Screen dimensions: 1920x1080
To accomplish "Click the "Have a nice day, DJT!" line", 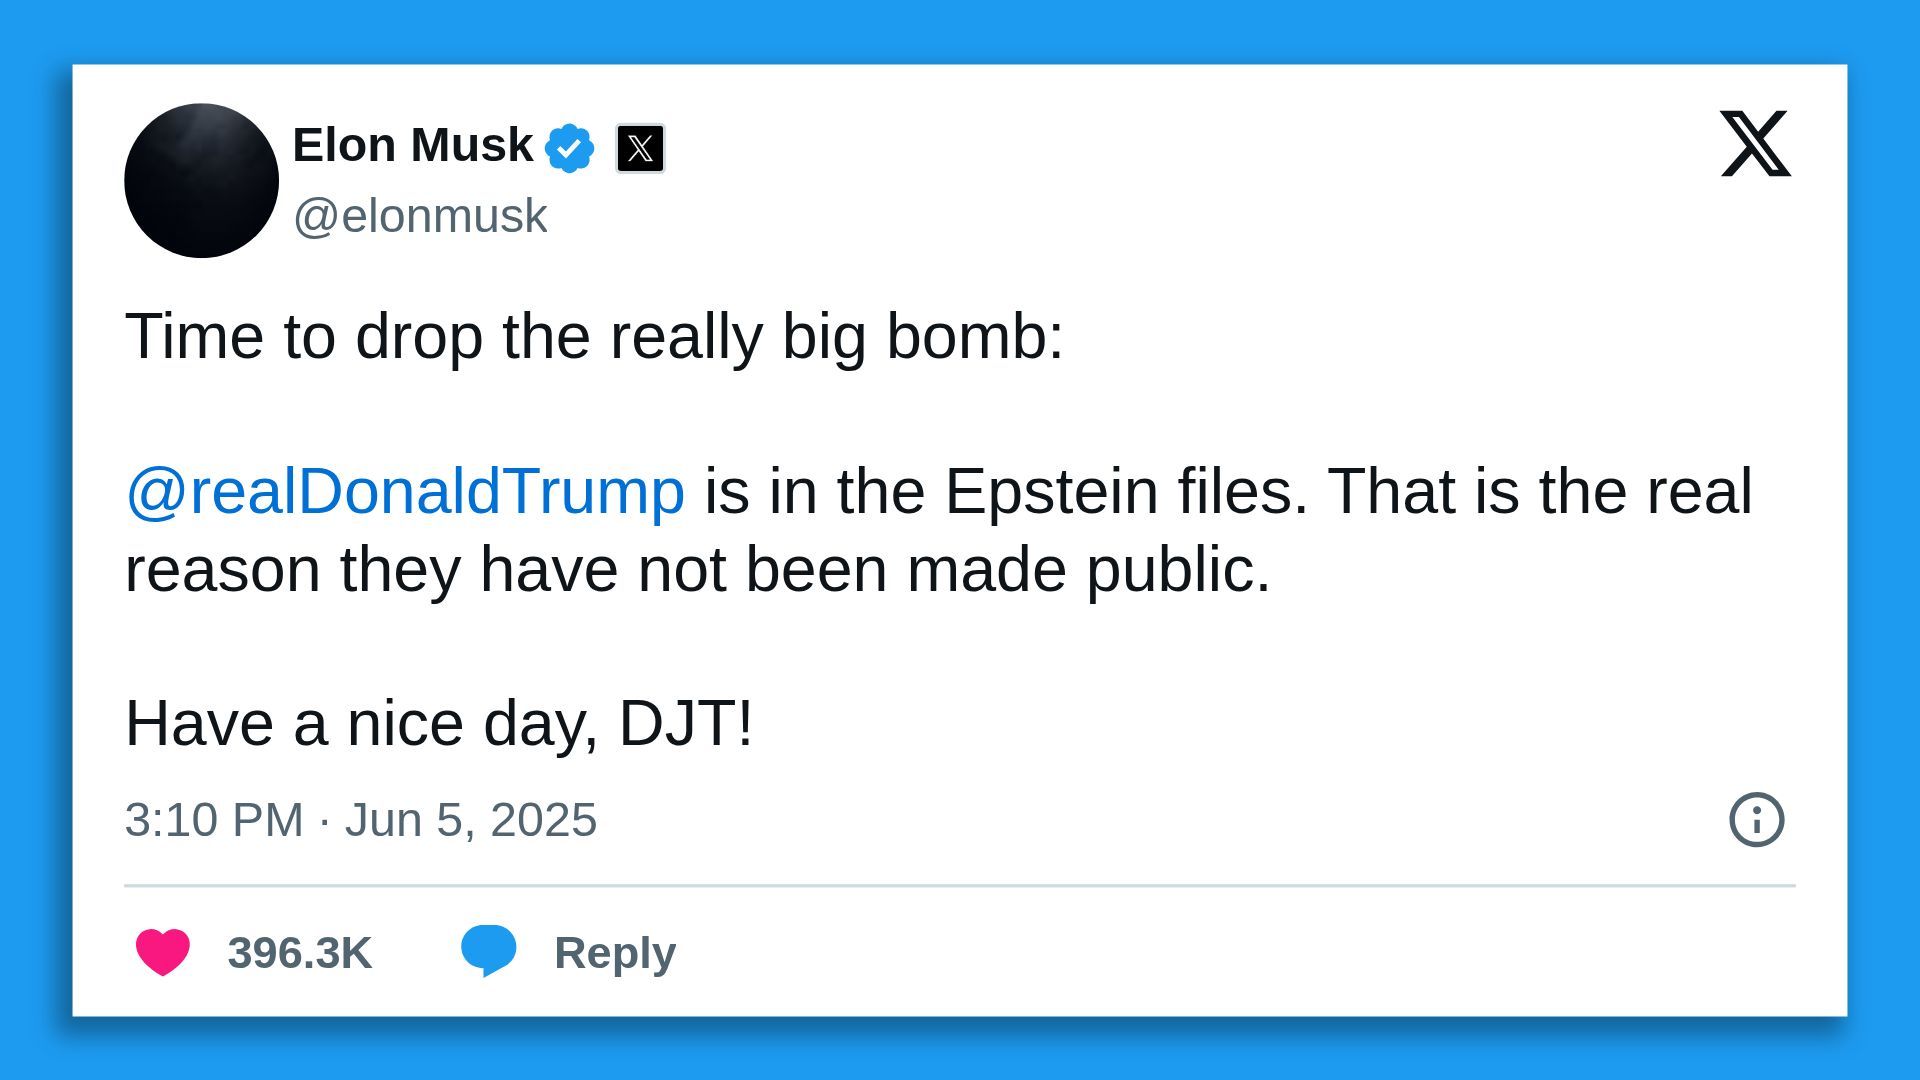I will [439, 723].
